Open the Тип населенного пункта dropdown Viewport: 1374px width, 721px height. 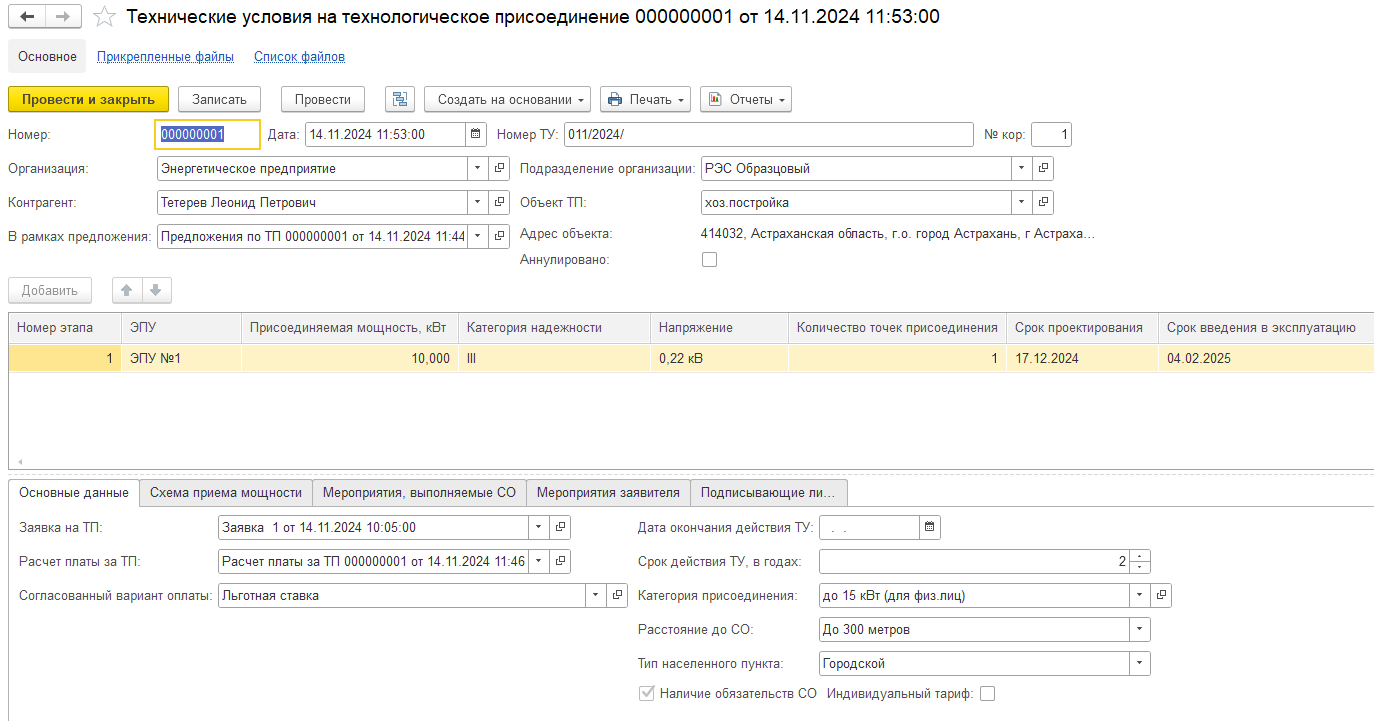(x=1139, y=664)
